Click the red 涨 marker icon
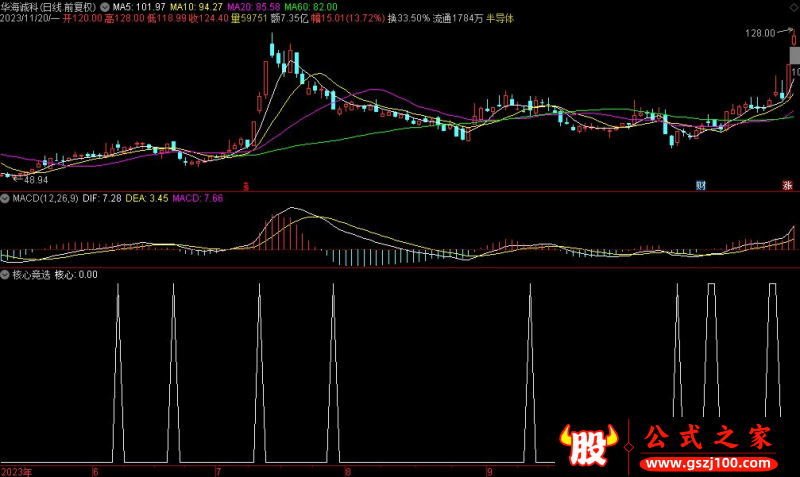 [x=787, y=186]
